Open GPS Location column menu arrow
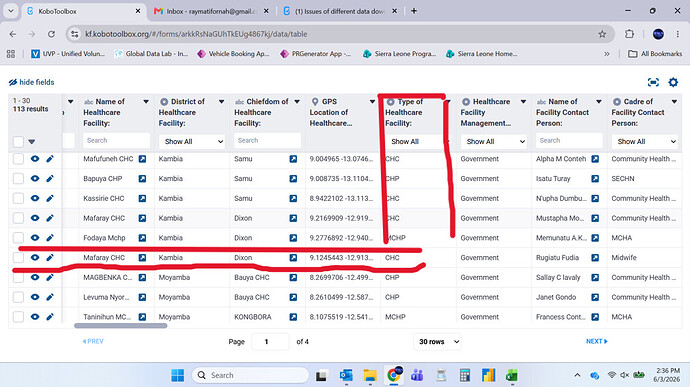The height and width of the screenshot is (387, 690). (372, 102)
